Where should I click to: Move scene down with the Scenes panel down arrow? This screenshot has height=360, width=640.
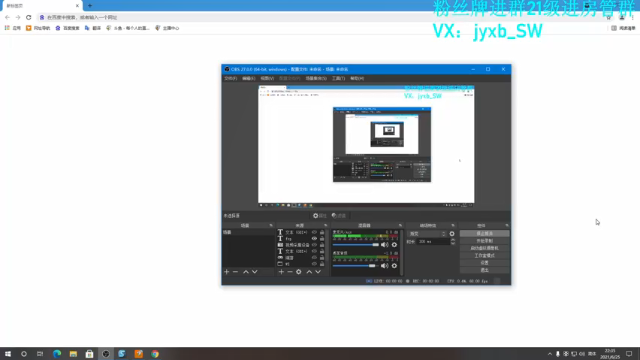(255, 272)
